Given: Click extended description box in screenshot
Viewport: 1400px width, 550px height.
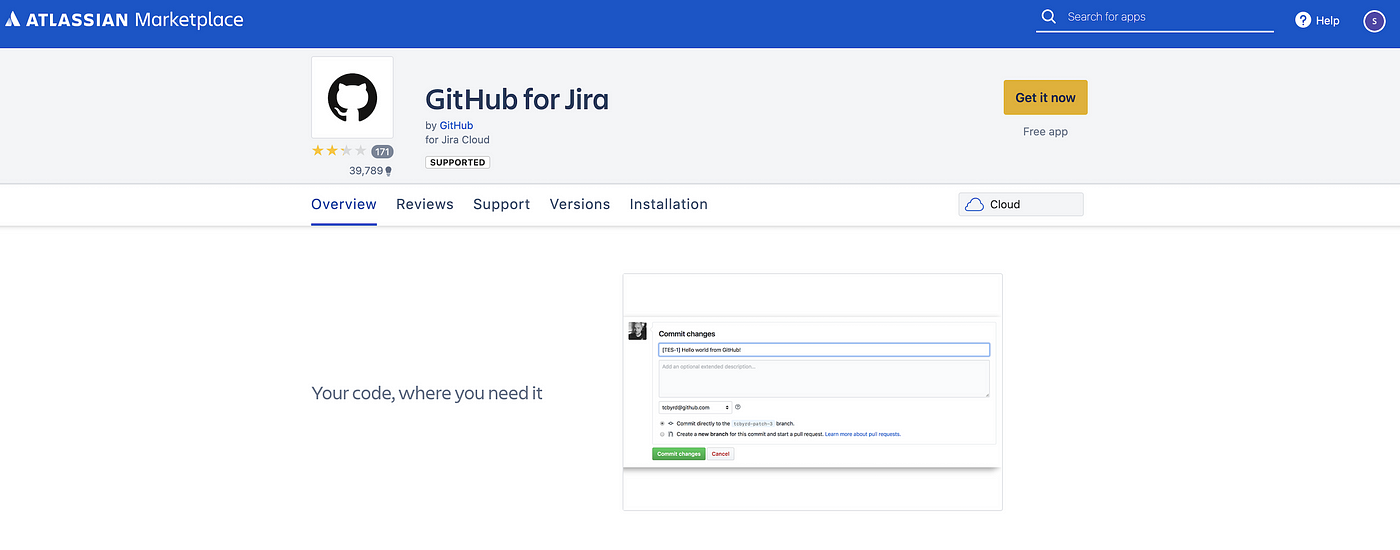Looking at the screenshot, I should (x=824, y=379).
